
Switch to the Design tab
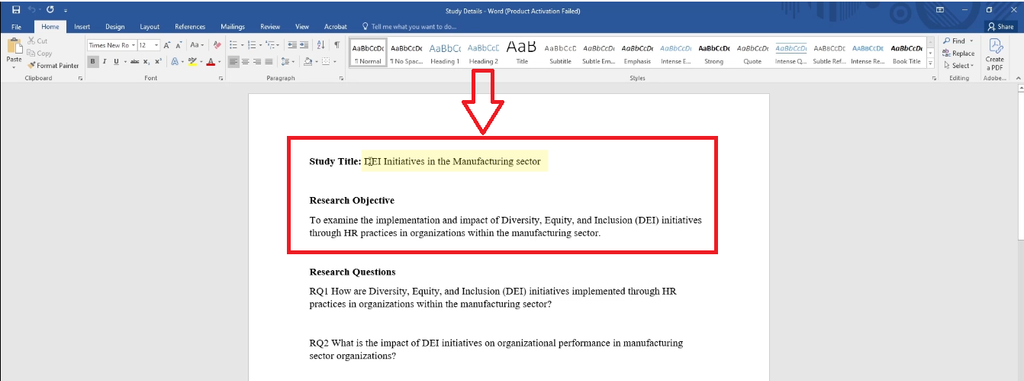(115, 27)
